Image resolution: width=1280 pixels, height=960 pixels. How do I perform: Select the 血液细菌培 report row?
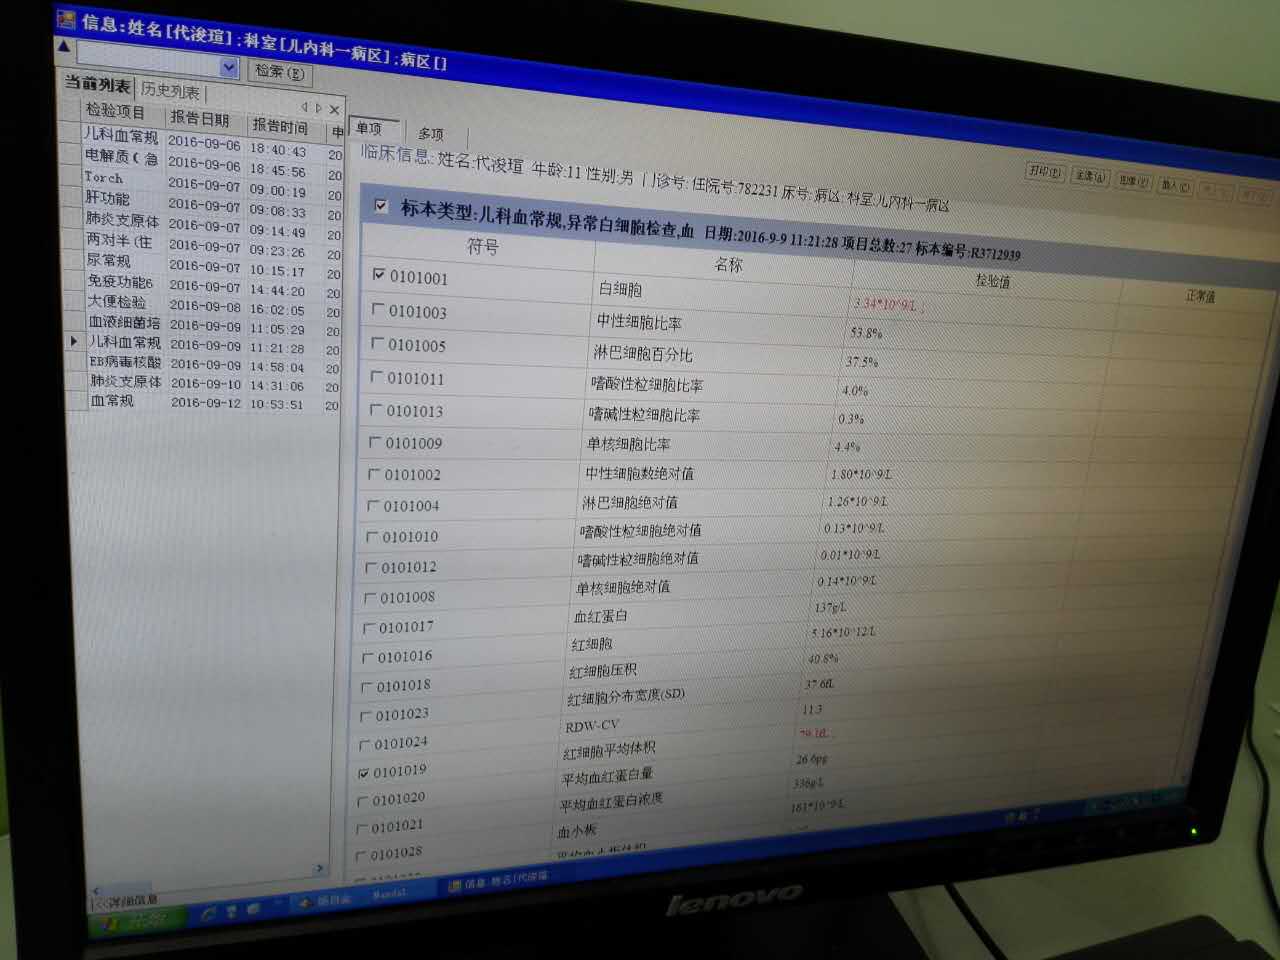click(203, 324)
